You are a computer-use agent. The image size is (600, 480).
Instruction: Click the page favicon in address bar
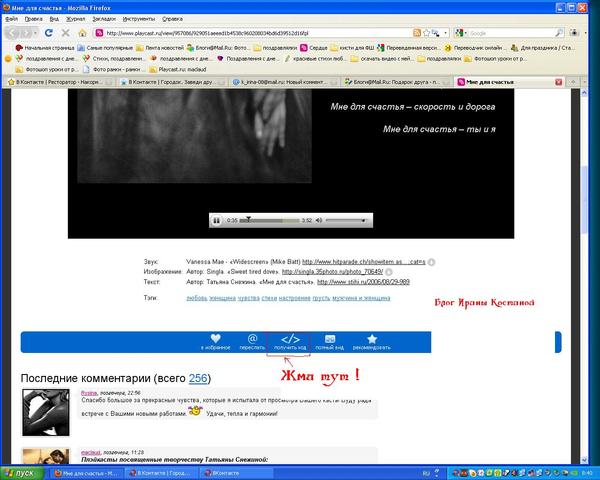tap(99, 33)
